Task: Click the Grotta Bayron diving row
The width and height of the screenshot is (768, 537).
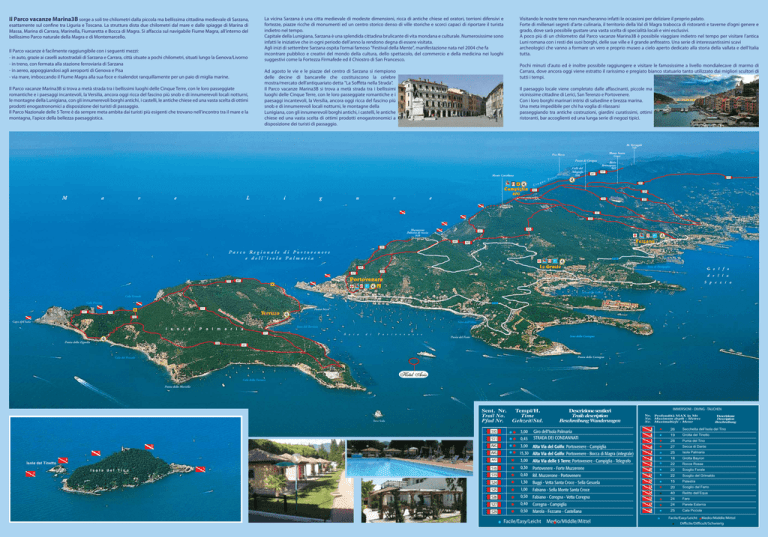Action: tap(698, 458)
